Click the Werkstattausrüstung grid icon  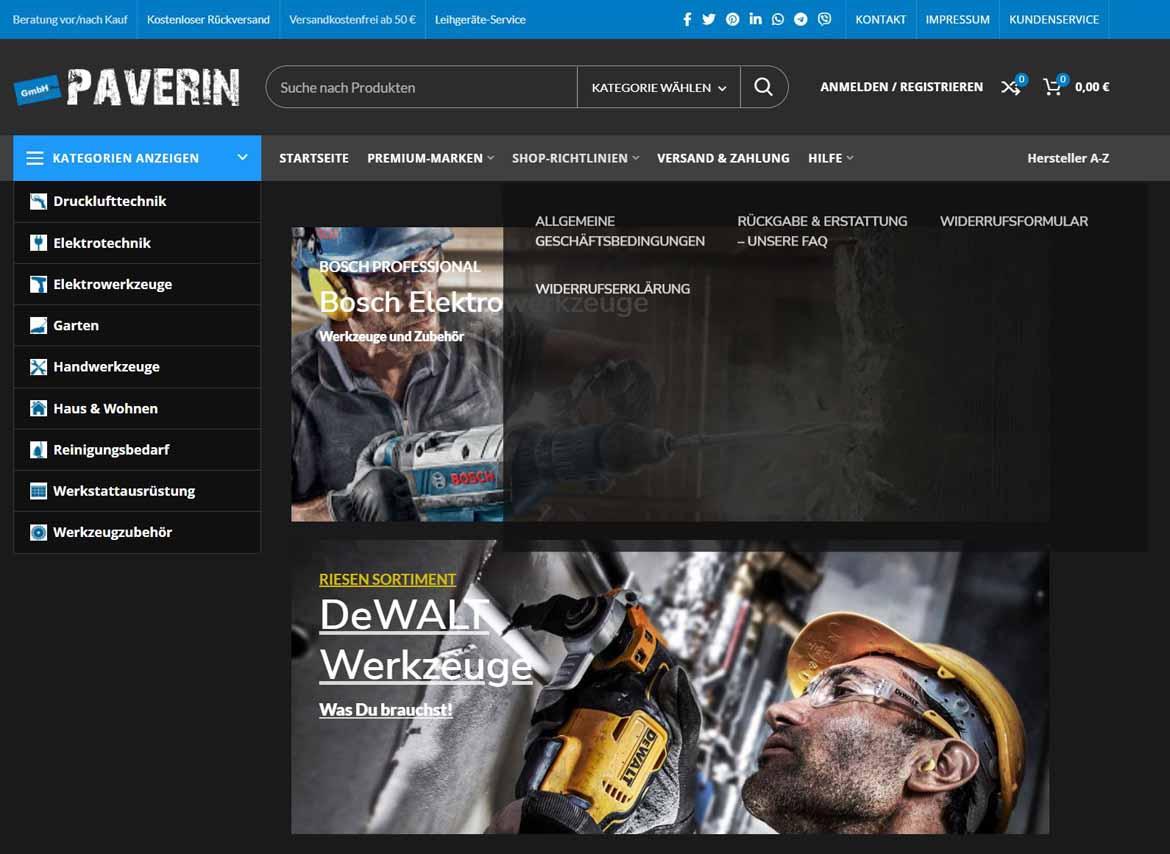(38, 491)
